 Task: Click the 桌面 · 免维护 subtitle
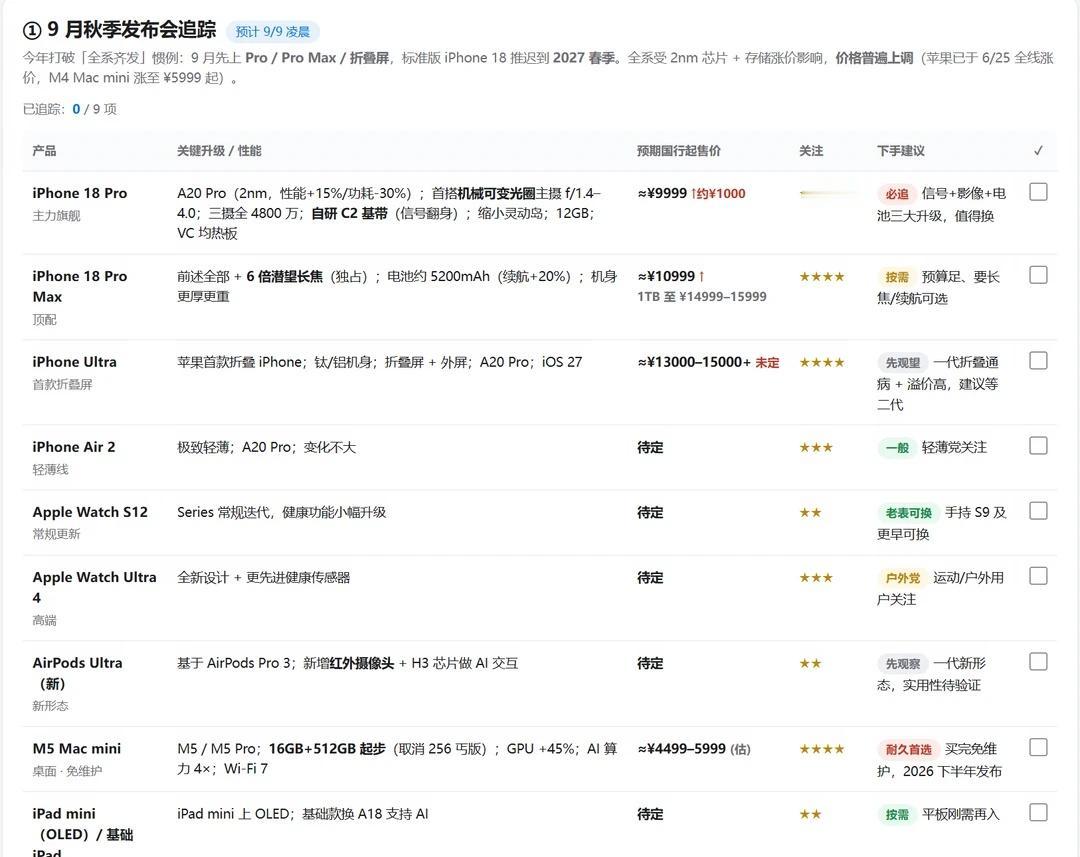67,771
